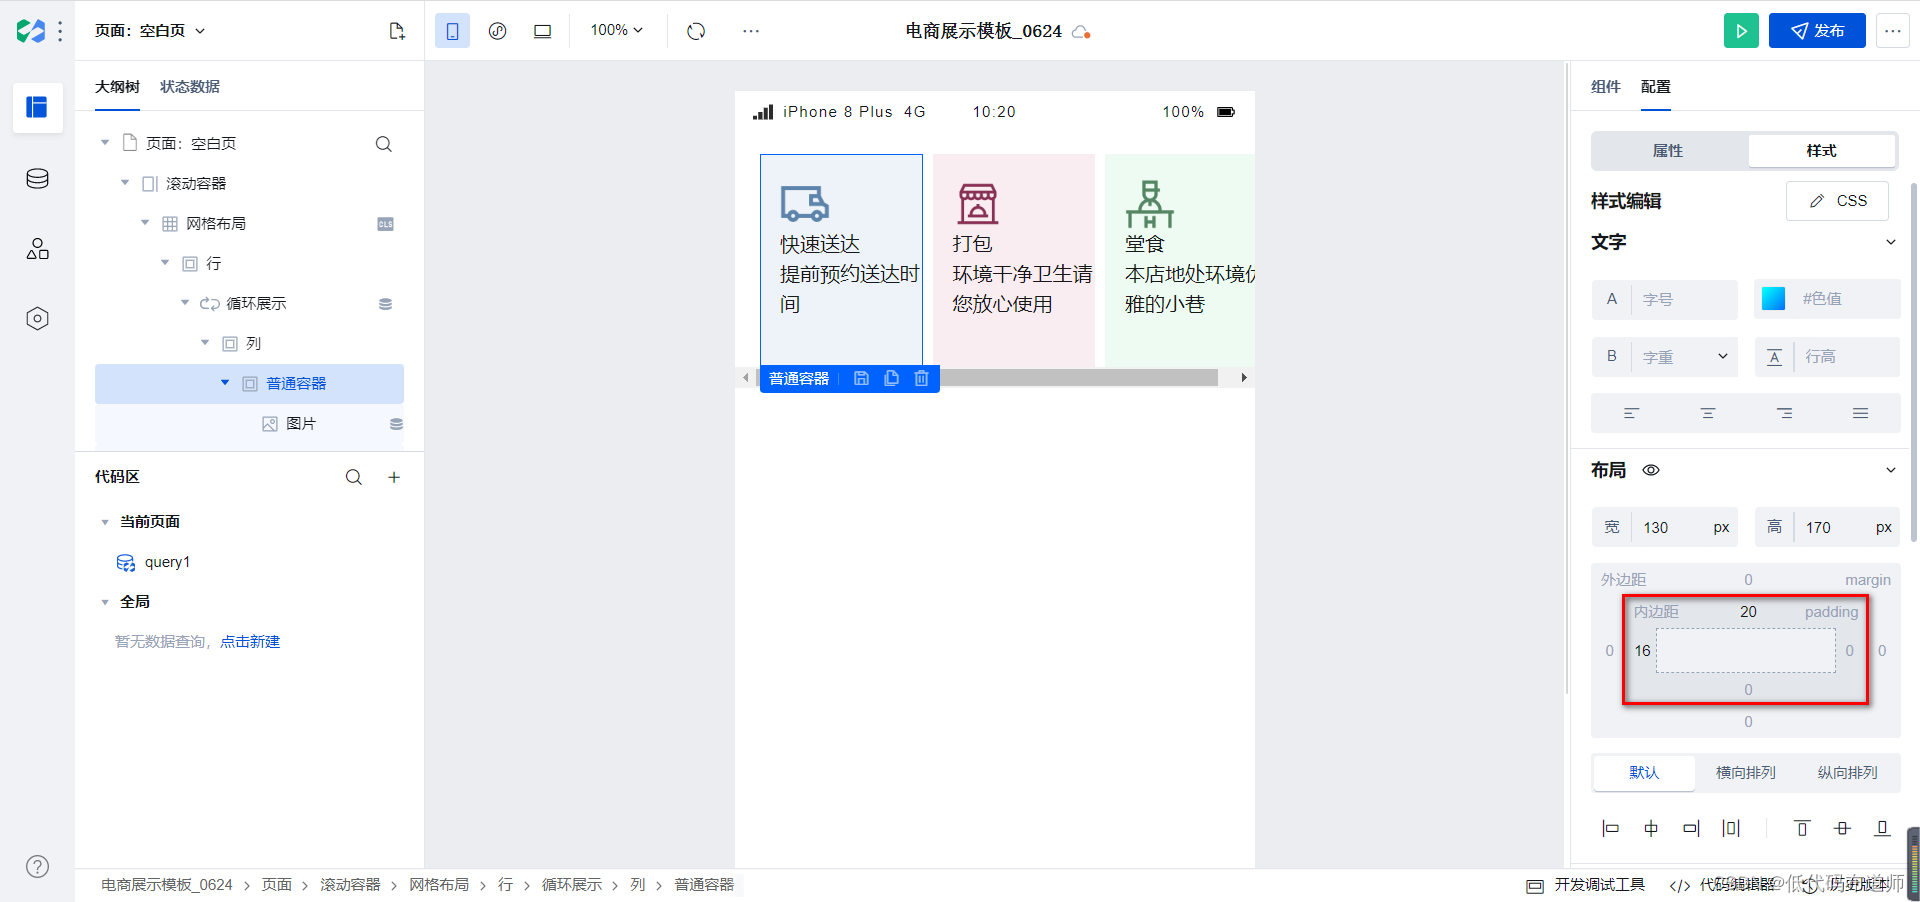Collapse the 当前页面 code section
This screenshot has height=902, width=1920.
point(105,522)
